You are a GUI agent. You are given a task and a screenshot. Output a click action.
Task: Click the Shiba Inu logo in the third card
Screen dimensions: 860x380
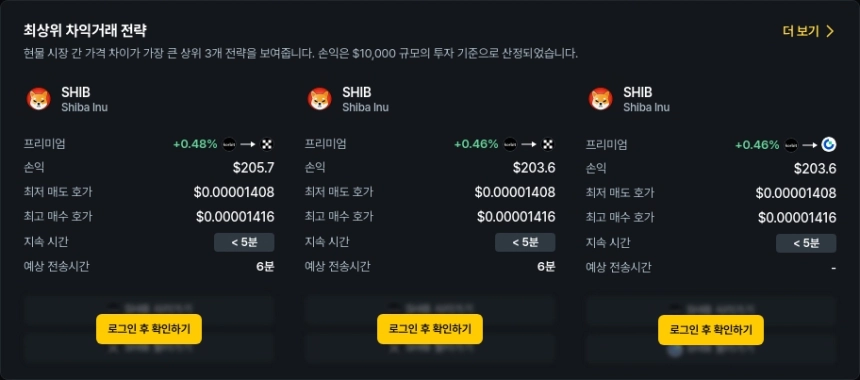click(x=601, y=99)
